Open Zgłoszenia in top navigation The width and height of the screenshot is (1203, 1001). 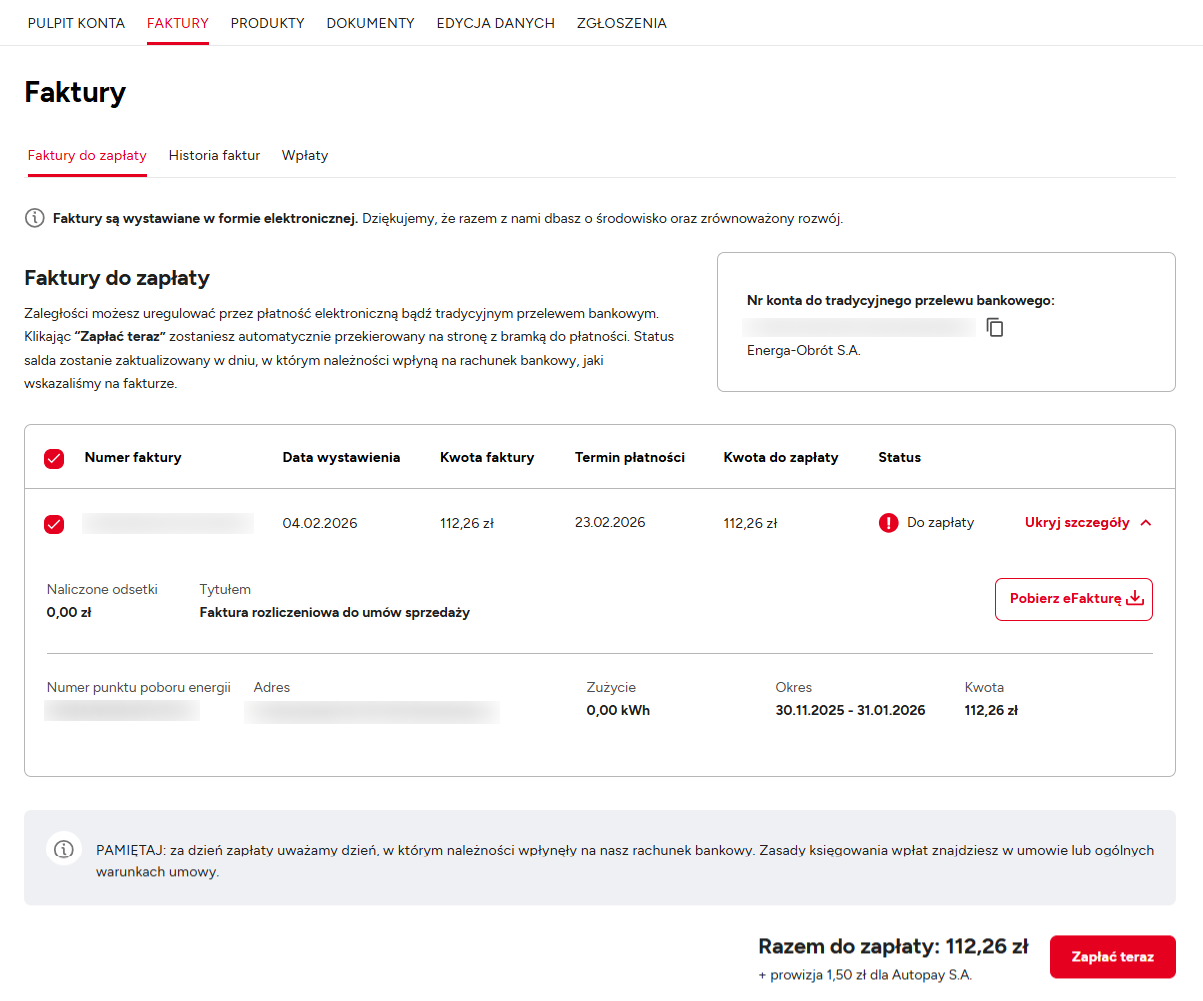pos(621,23)
